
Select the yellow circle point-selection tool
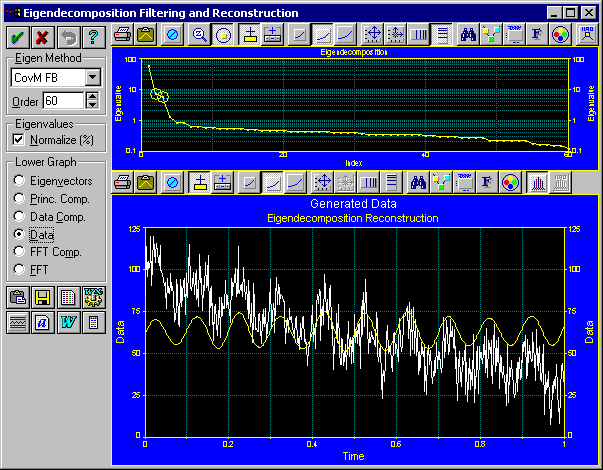point(223,35)
